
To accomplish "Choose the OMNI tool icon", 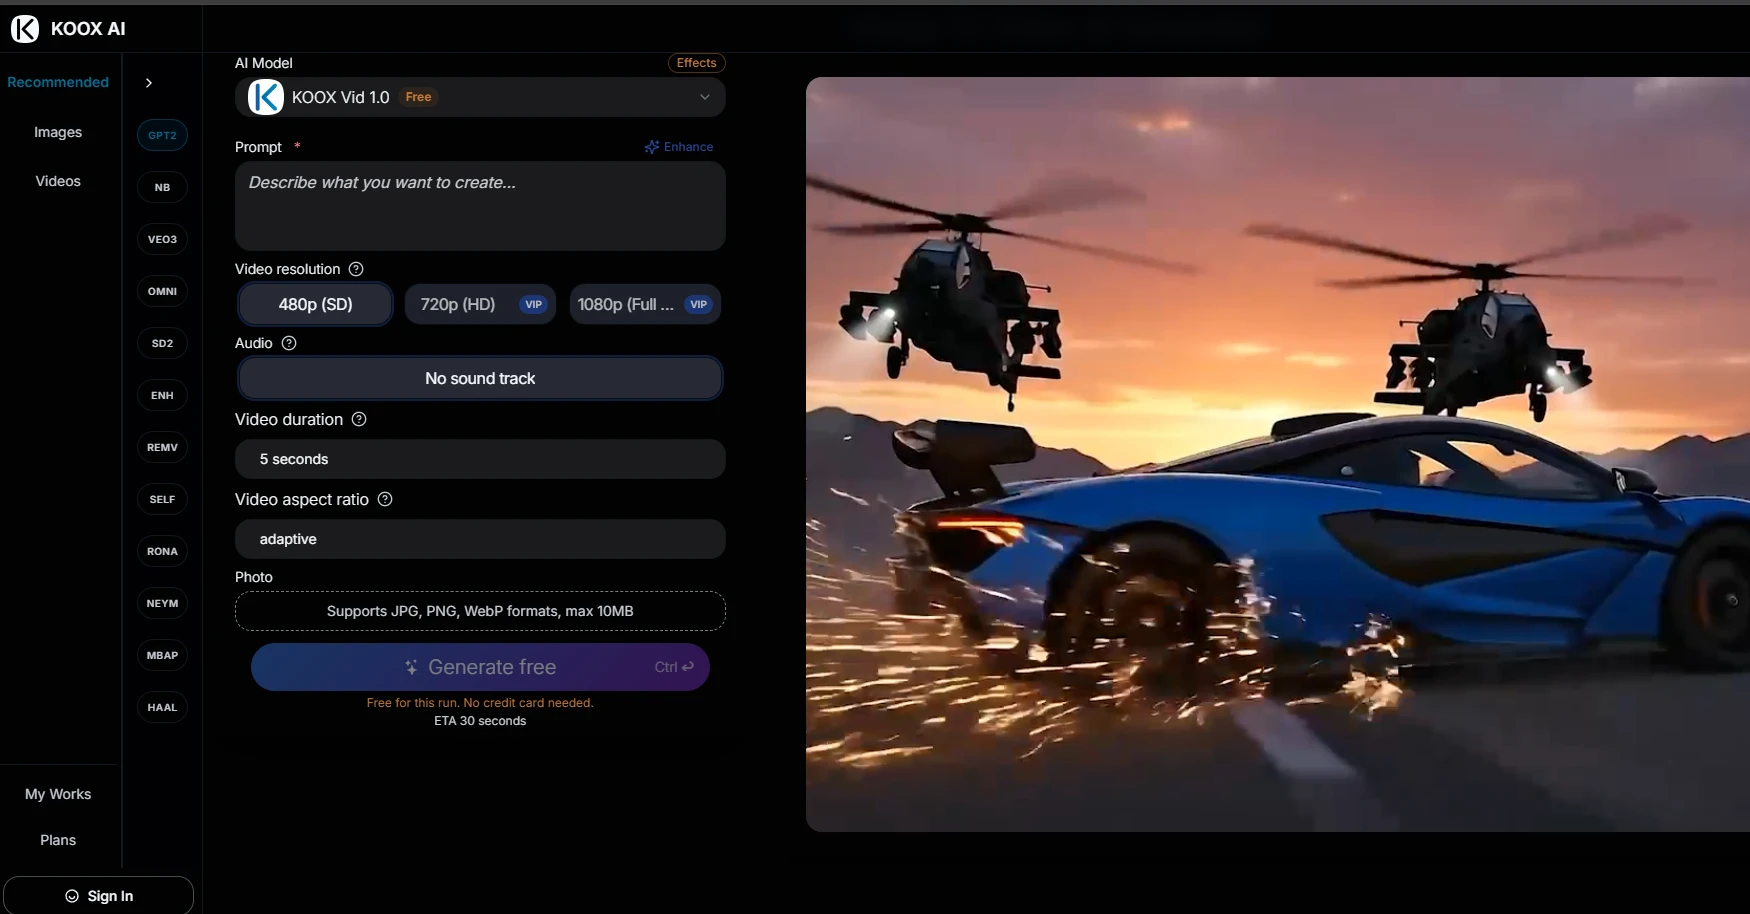I will 162,291.
